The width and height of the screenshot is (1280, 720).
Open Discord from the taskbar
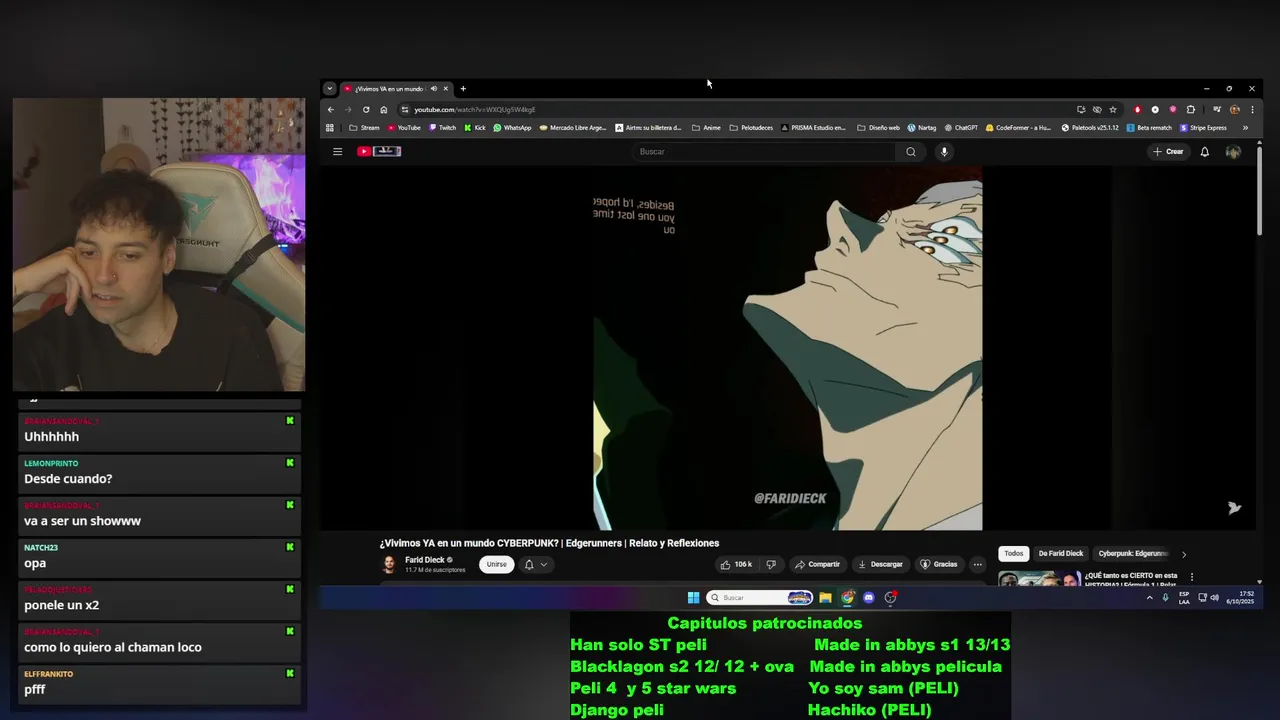click(x=868, y=597)
